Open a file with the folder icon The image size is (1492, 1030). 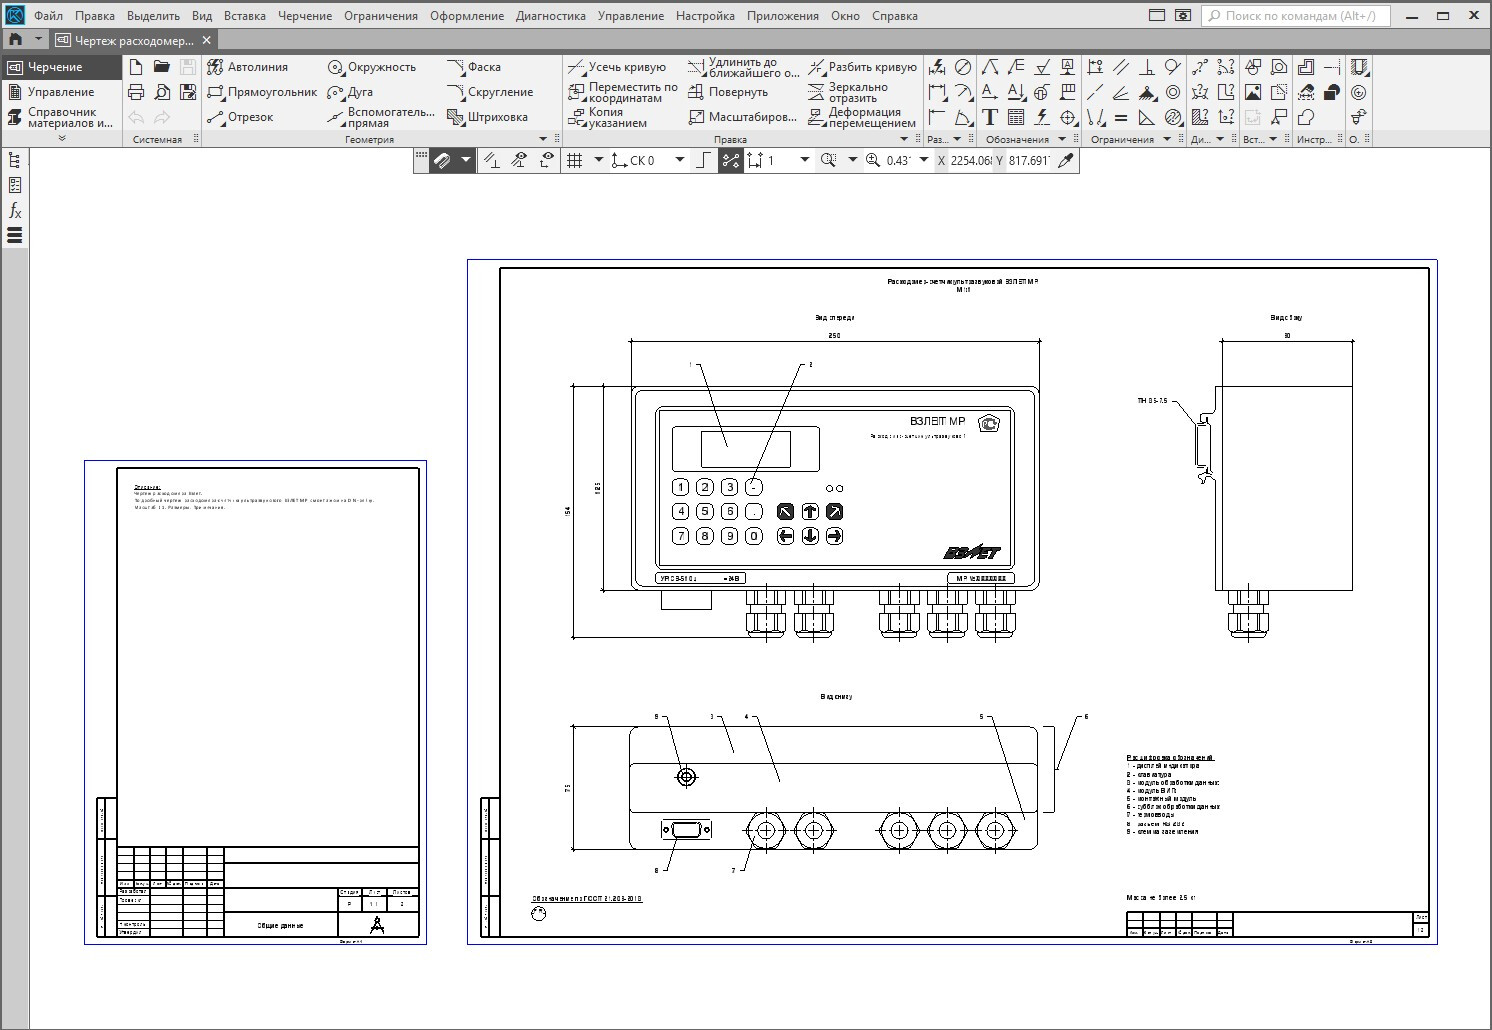pyautogui.click(x=162, y=67)
